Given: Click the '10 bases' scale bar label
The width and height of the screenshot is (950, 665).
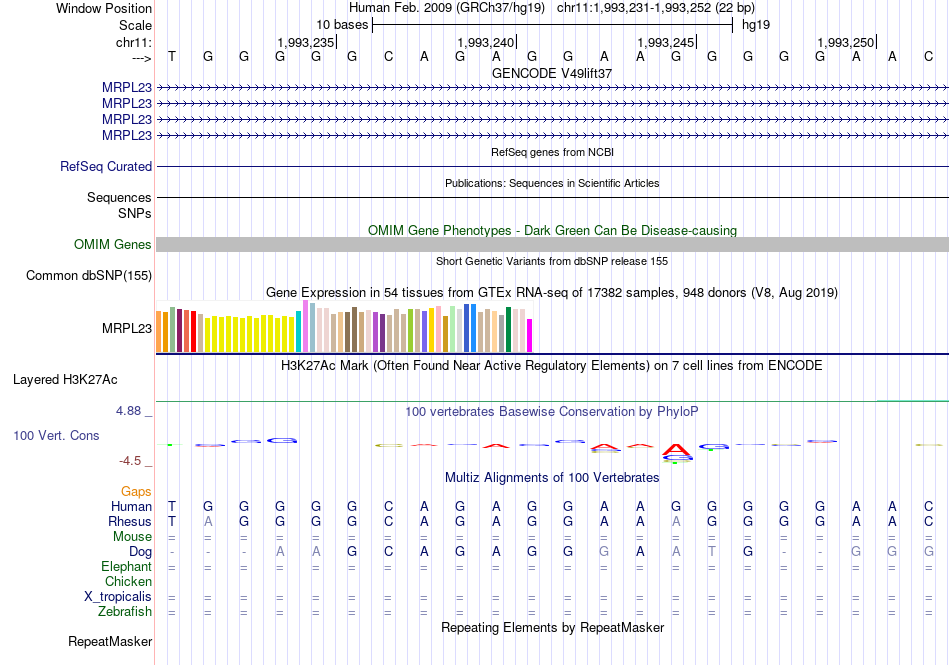Looking at the screenshot, I should coord(342,25).
